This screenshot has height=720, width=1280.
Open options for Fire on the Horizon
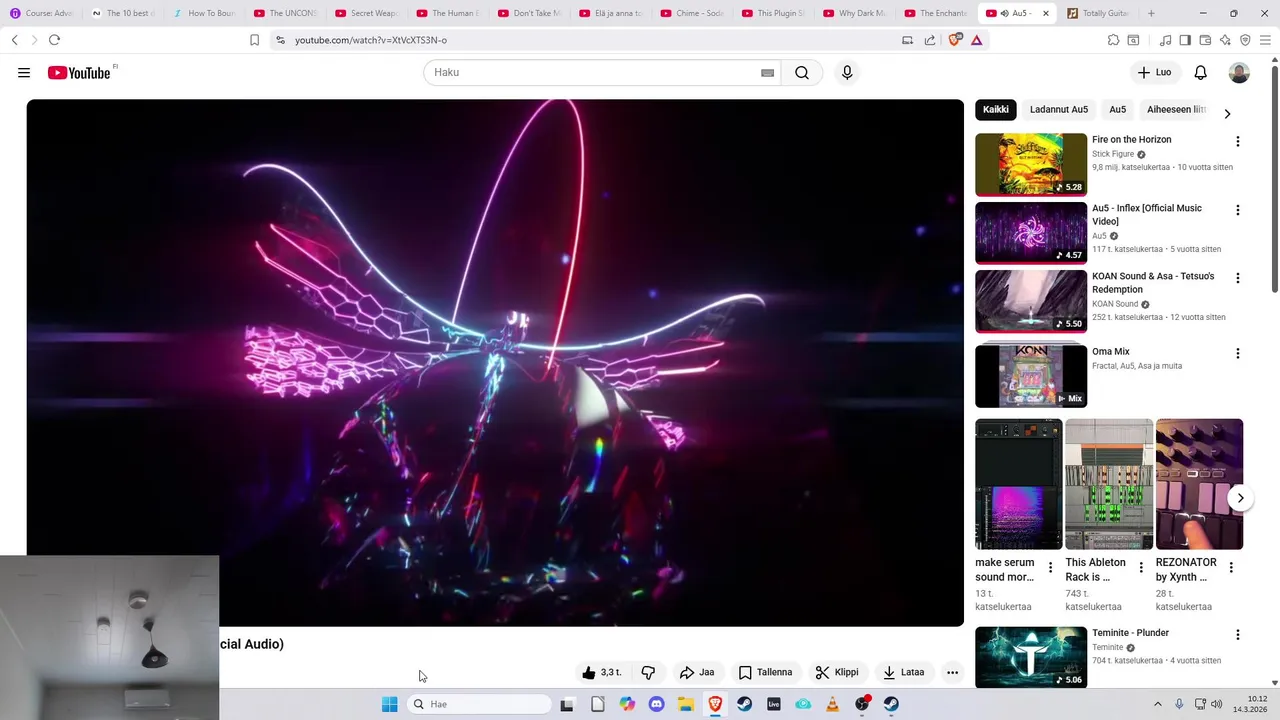coord(1238,142)
